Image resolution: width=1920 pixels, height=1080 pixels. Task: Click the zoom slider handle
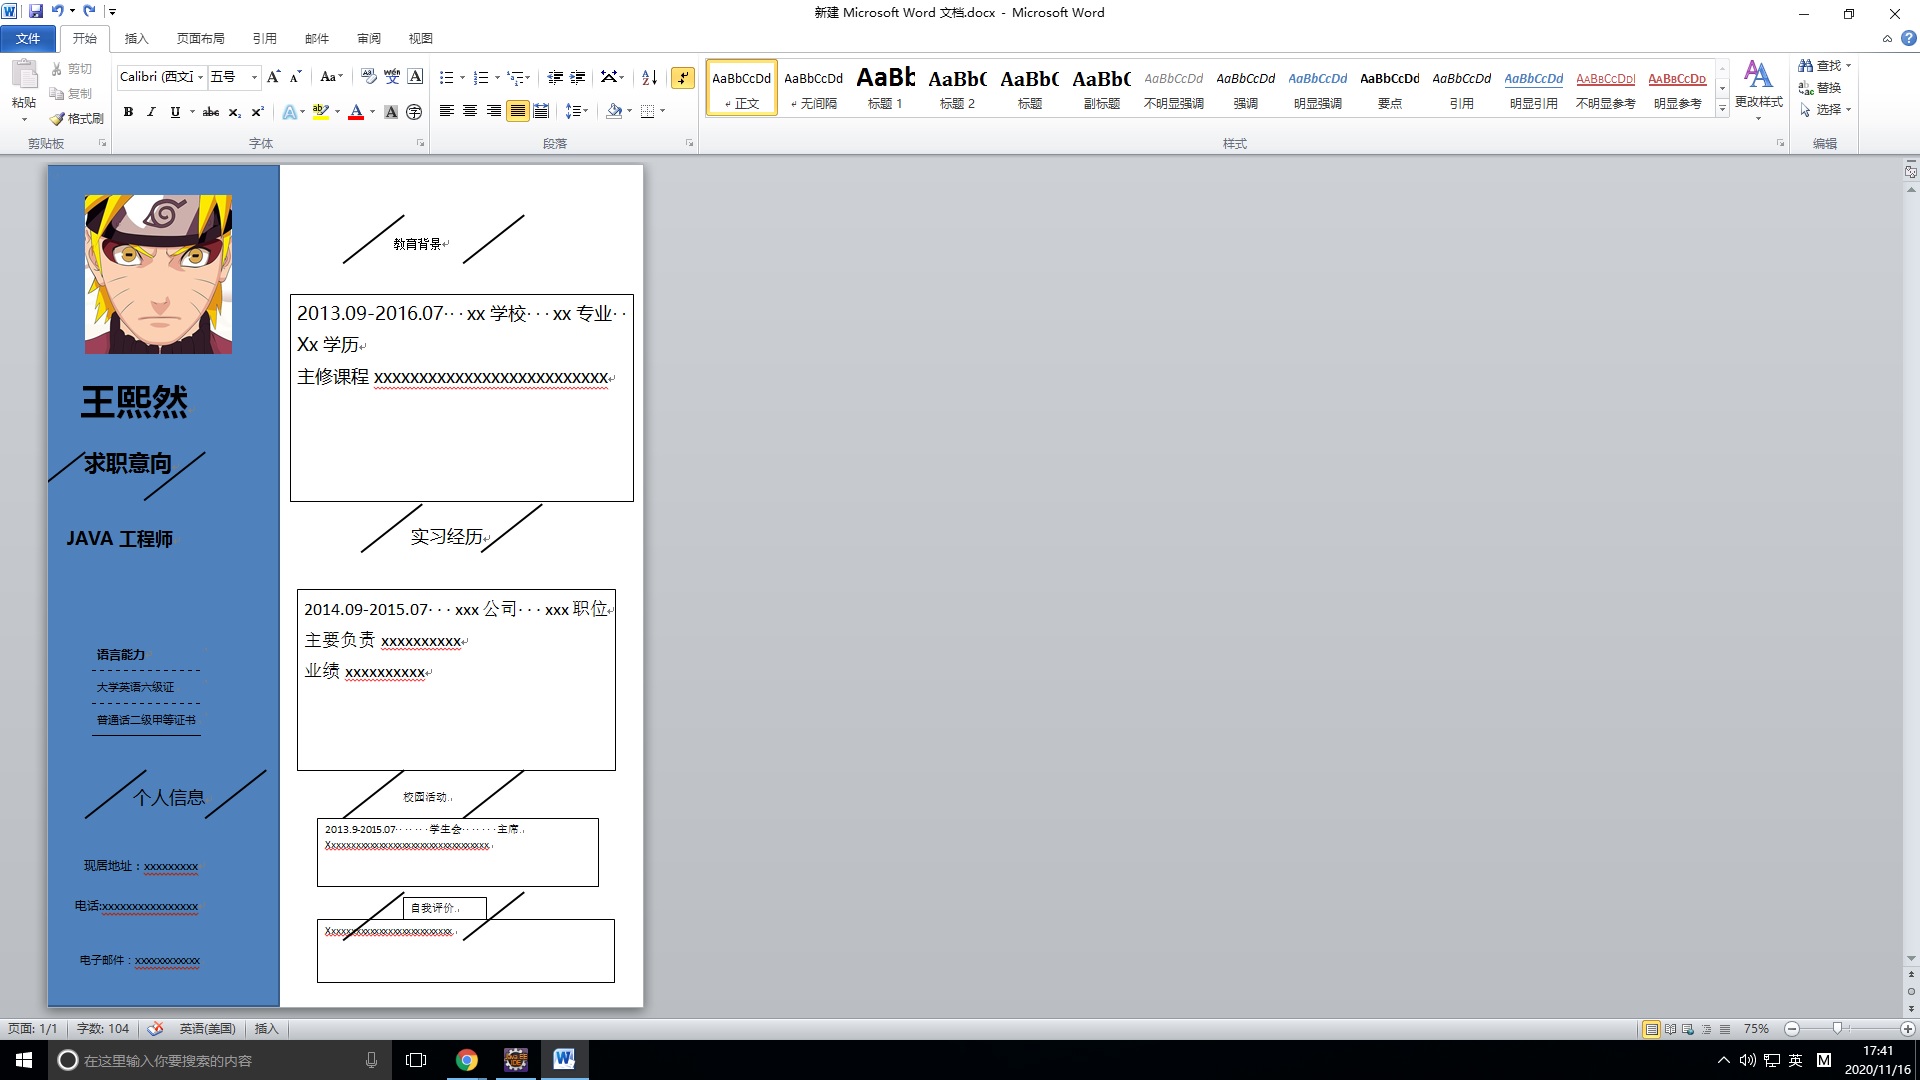(1837, 1028)
